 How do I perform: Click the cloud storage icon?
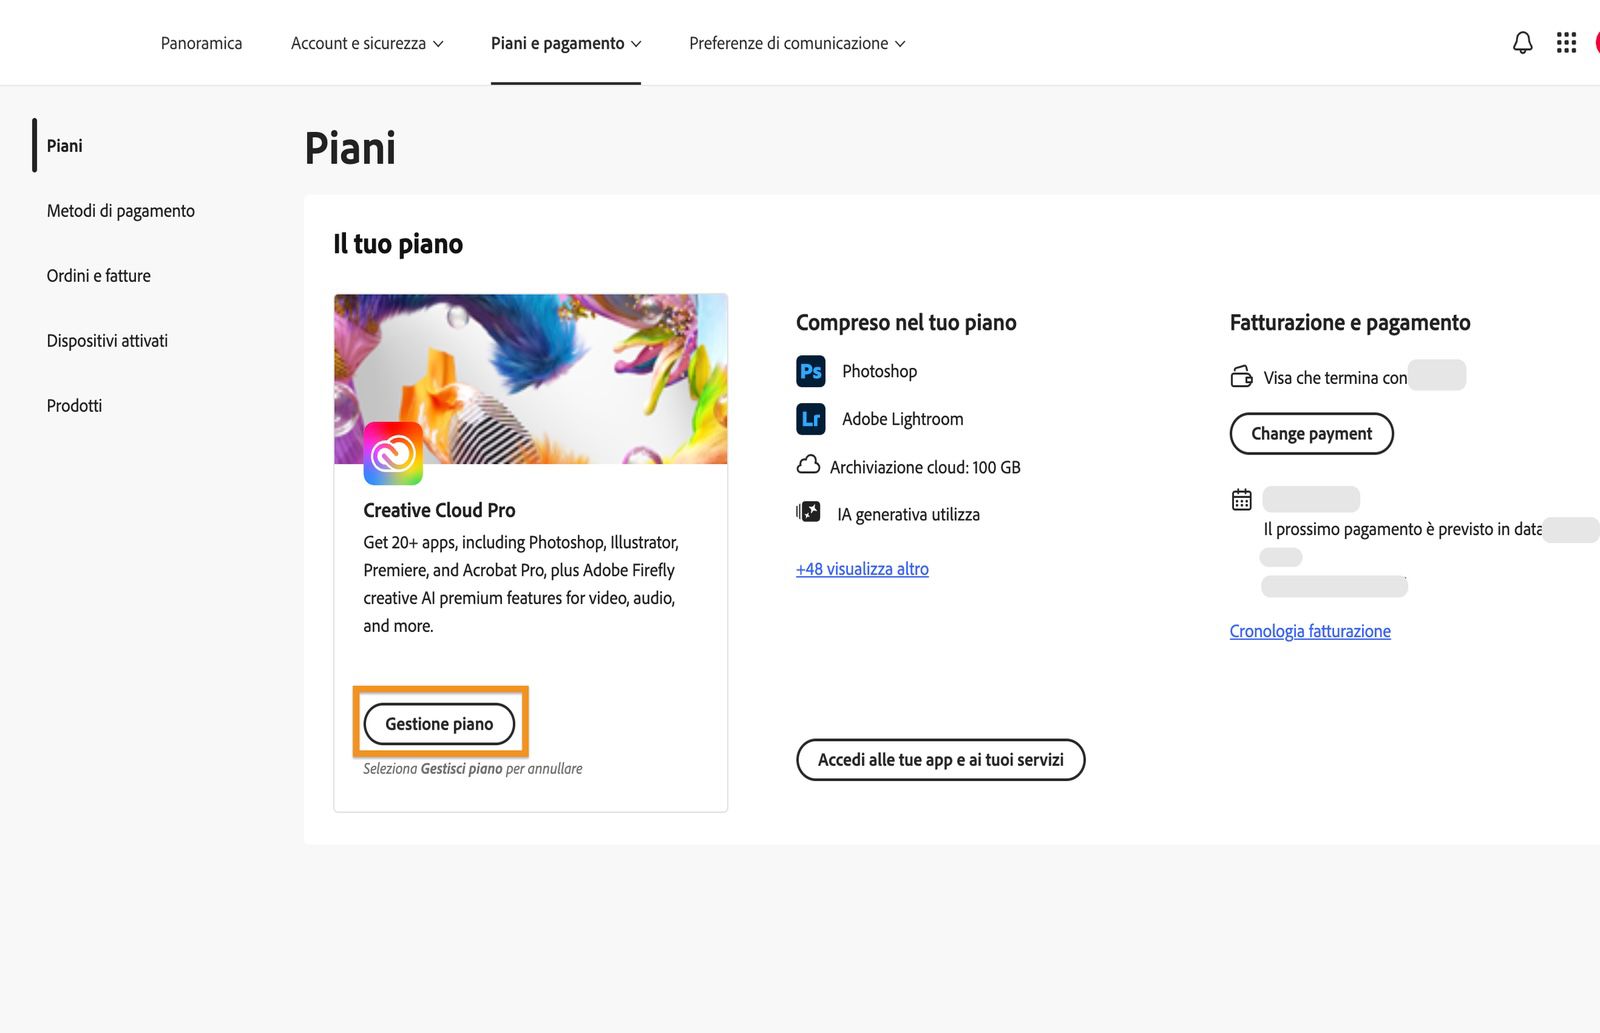pyautogui.click(x=808, y=465)
